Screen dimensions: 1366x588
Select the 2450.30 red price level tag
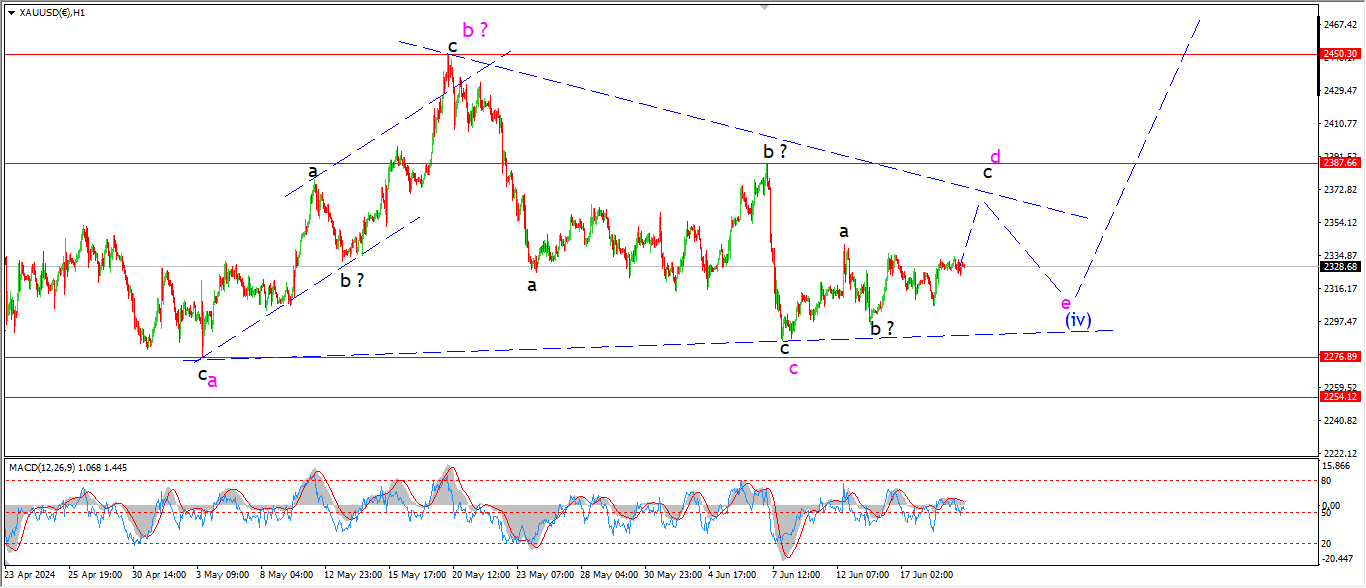1340,54
